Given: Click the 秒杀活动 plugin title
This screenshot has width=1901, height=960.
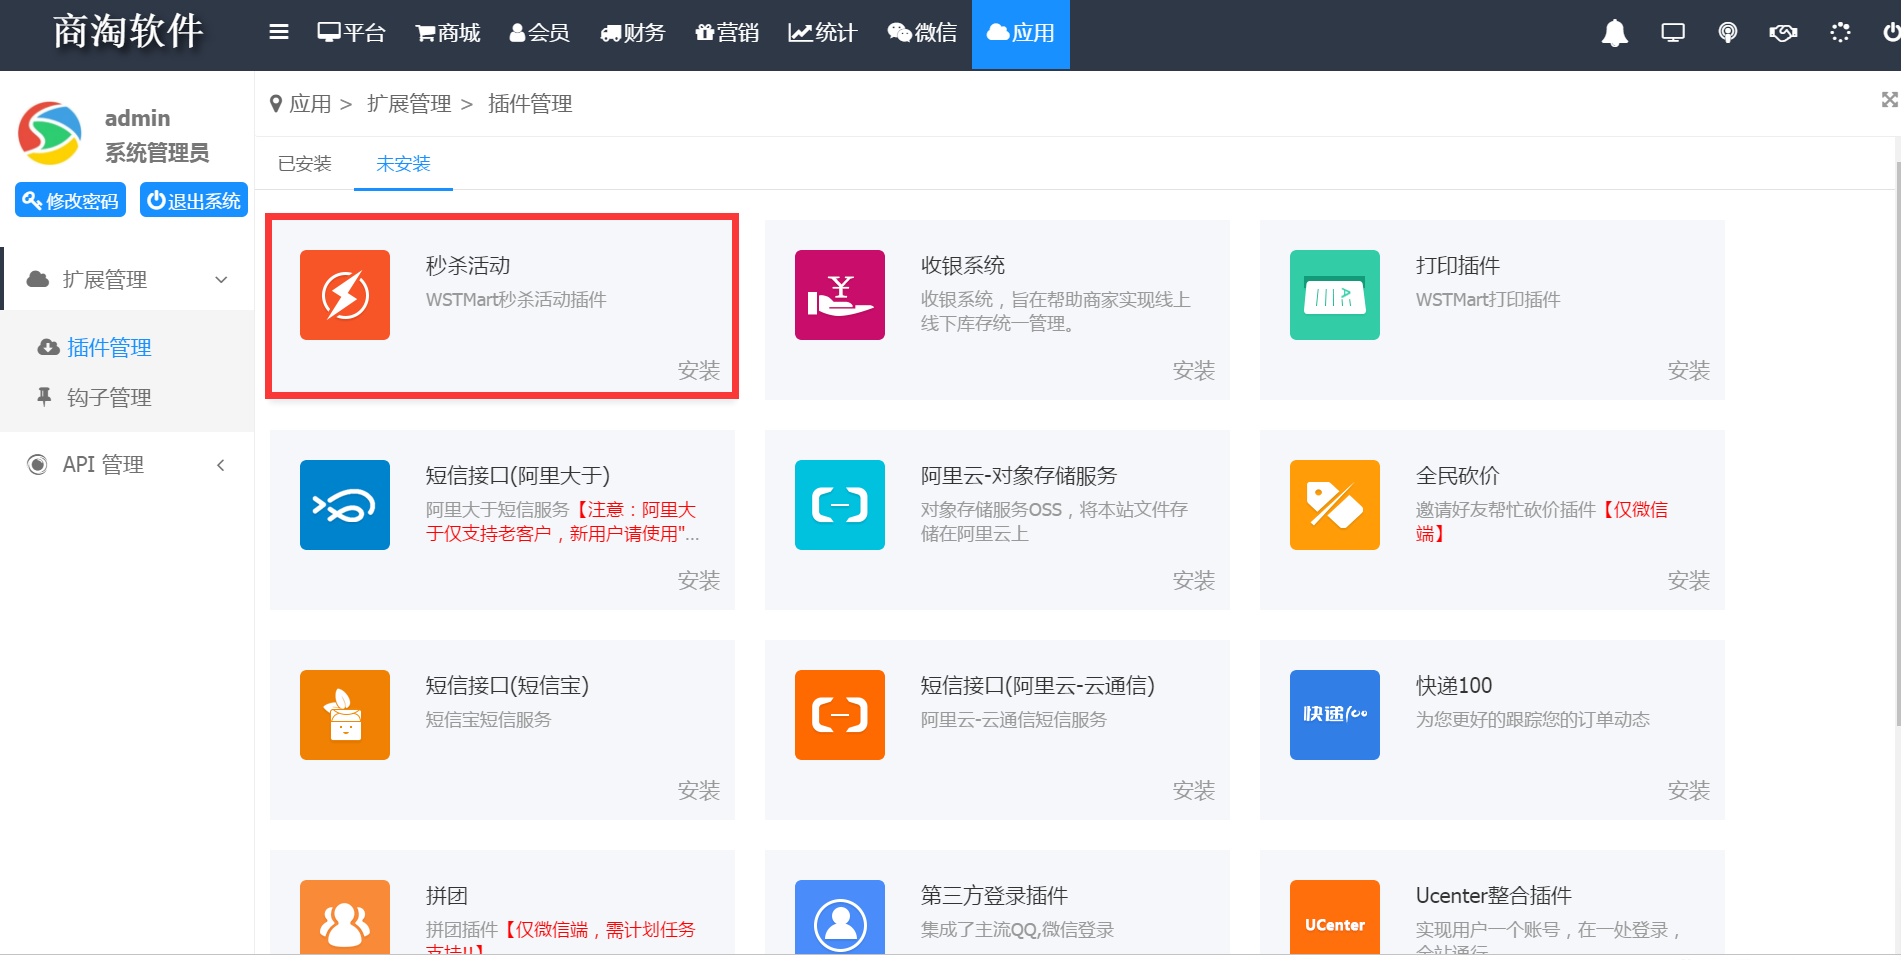Looking at the screenshot, I should click(468, 265).
